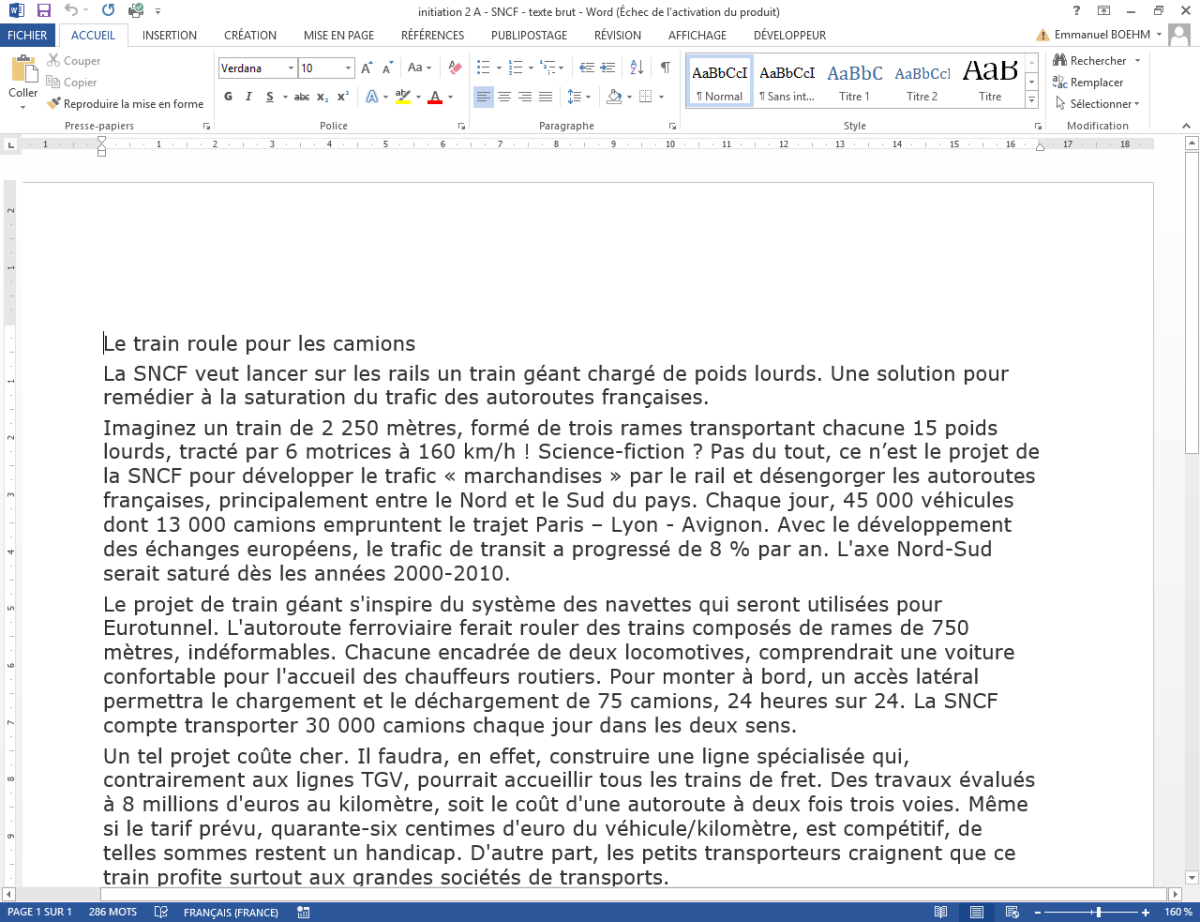Switch to the MISE EN PAGE tab
This screenshot has width=1200, height=922.
tap(338, 35)
